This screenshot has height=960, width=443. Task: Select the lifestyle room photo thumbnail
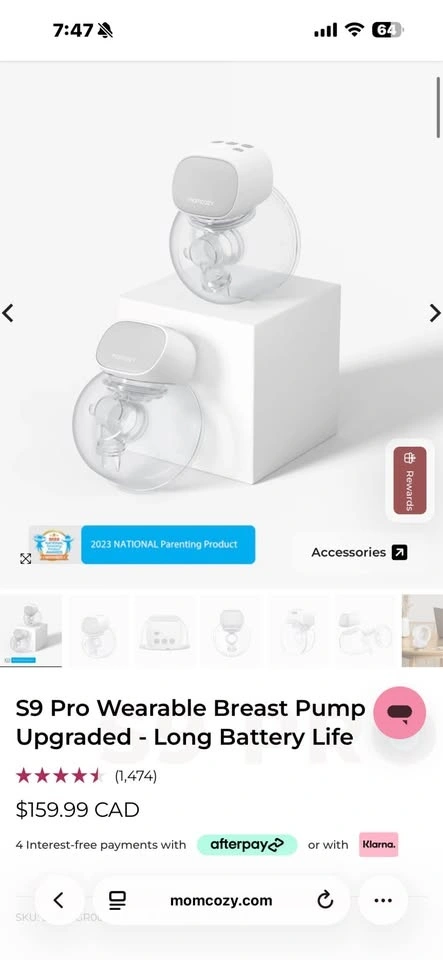(422, 631)
